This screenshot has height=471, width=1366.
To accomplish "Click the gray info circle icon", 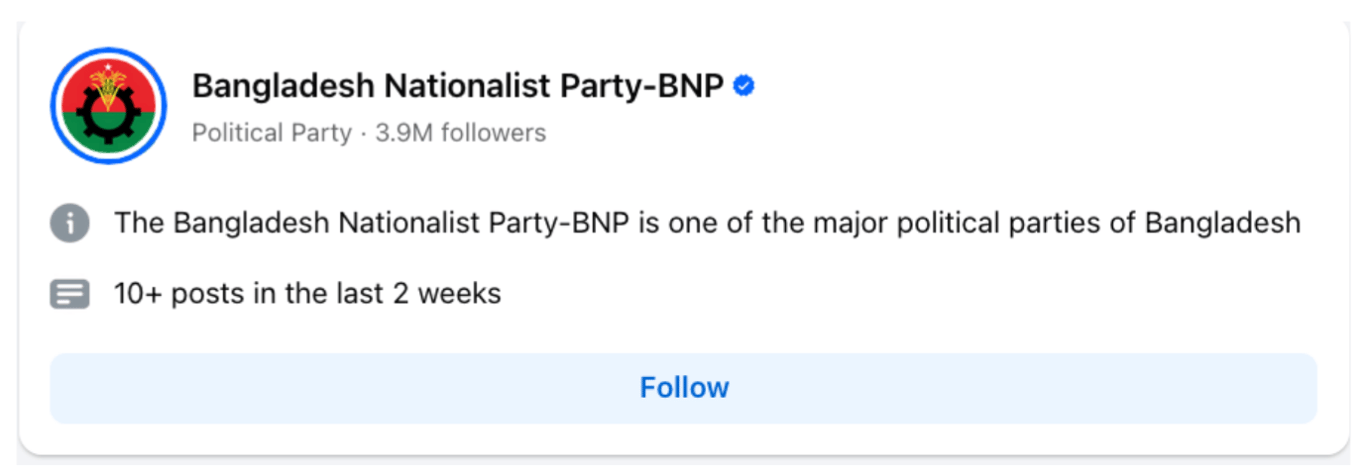I will click(x=70, y=223).
